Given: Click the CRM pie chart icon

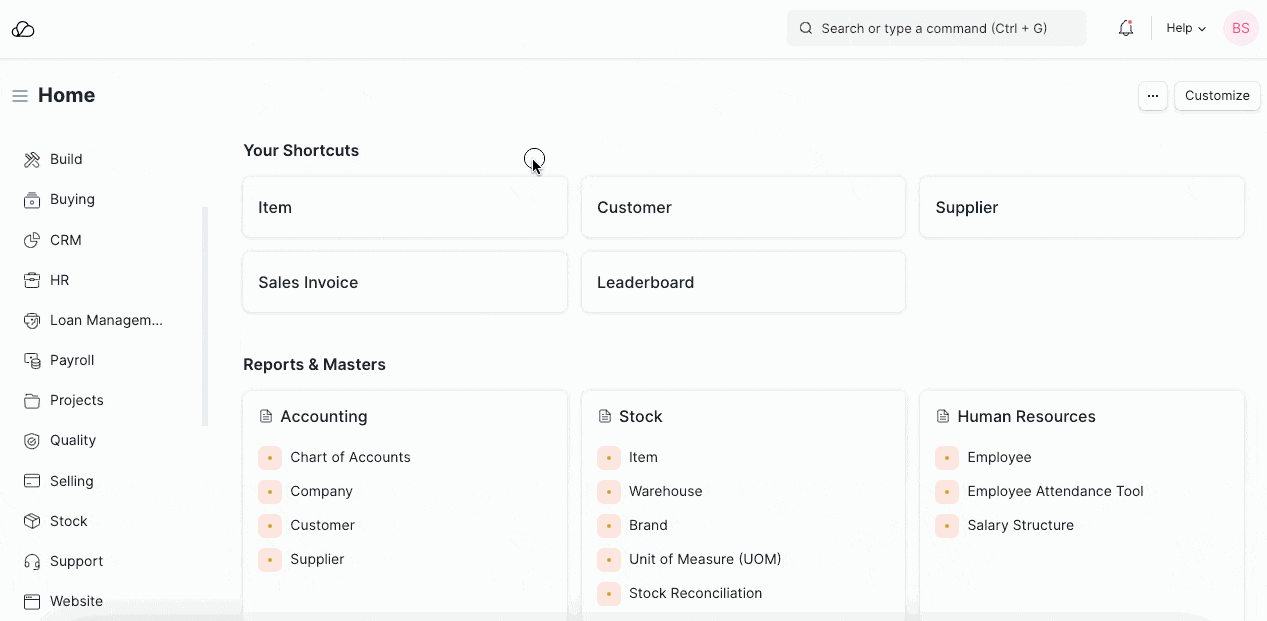Looking at the screenshot, I should 32,240.
